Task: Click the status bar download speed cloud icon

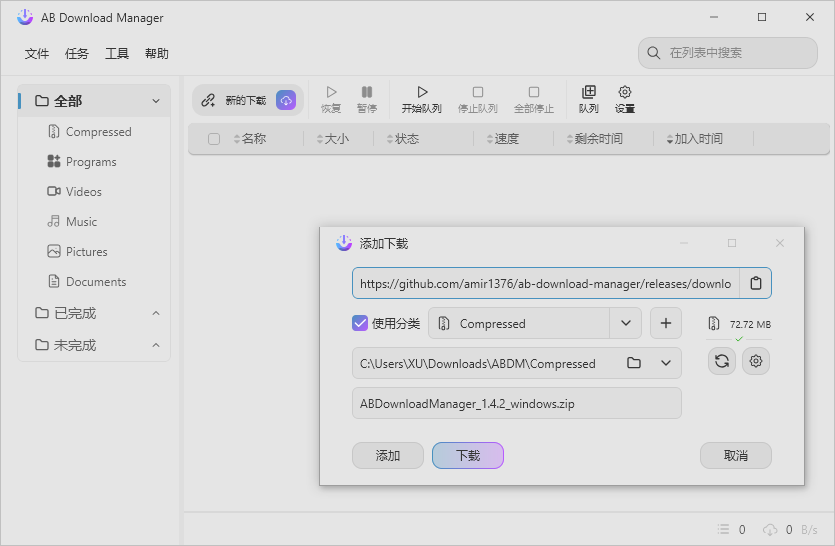Action: click(770, 529)
